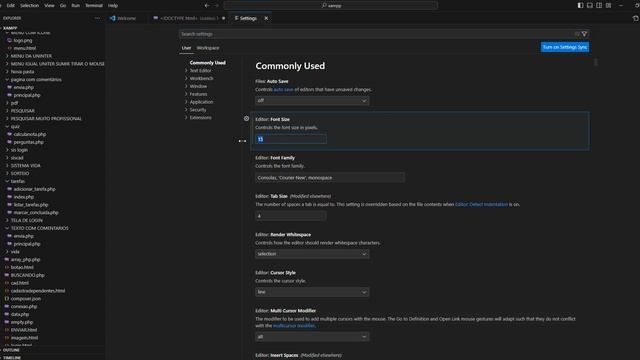Expand Extensions settings category

coord(200,118)
